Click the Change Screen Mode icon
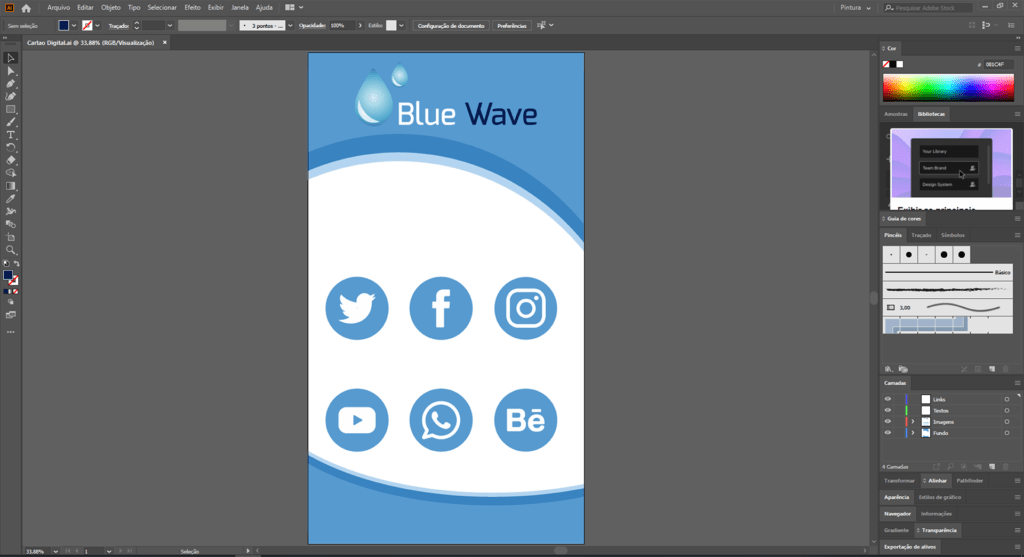The height and width of the screenshot is (557, 1024). (x=10, y=315)
